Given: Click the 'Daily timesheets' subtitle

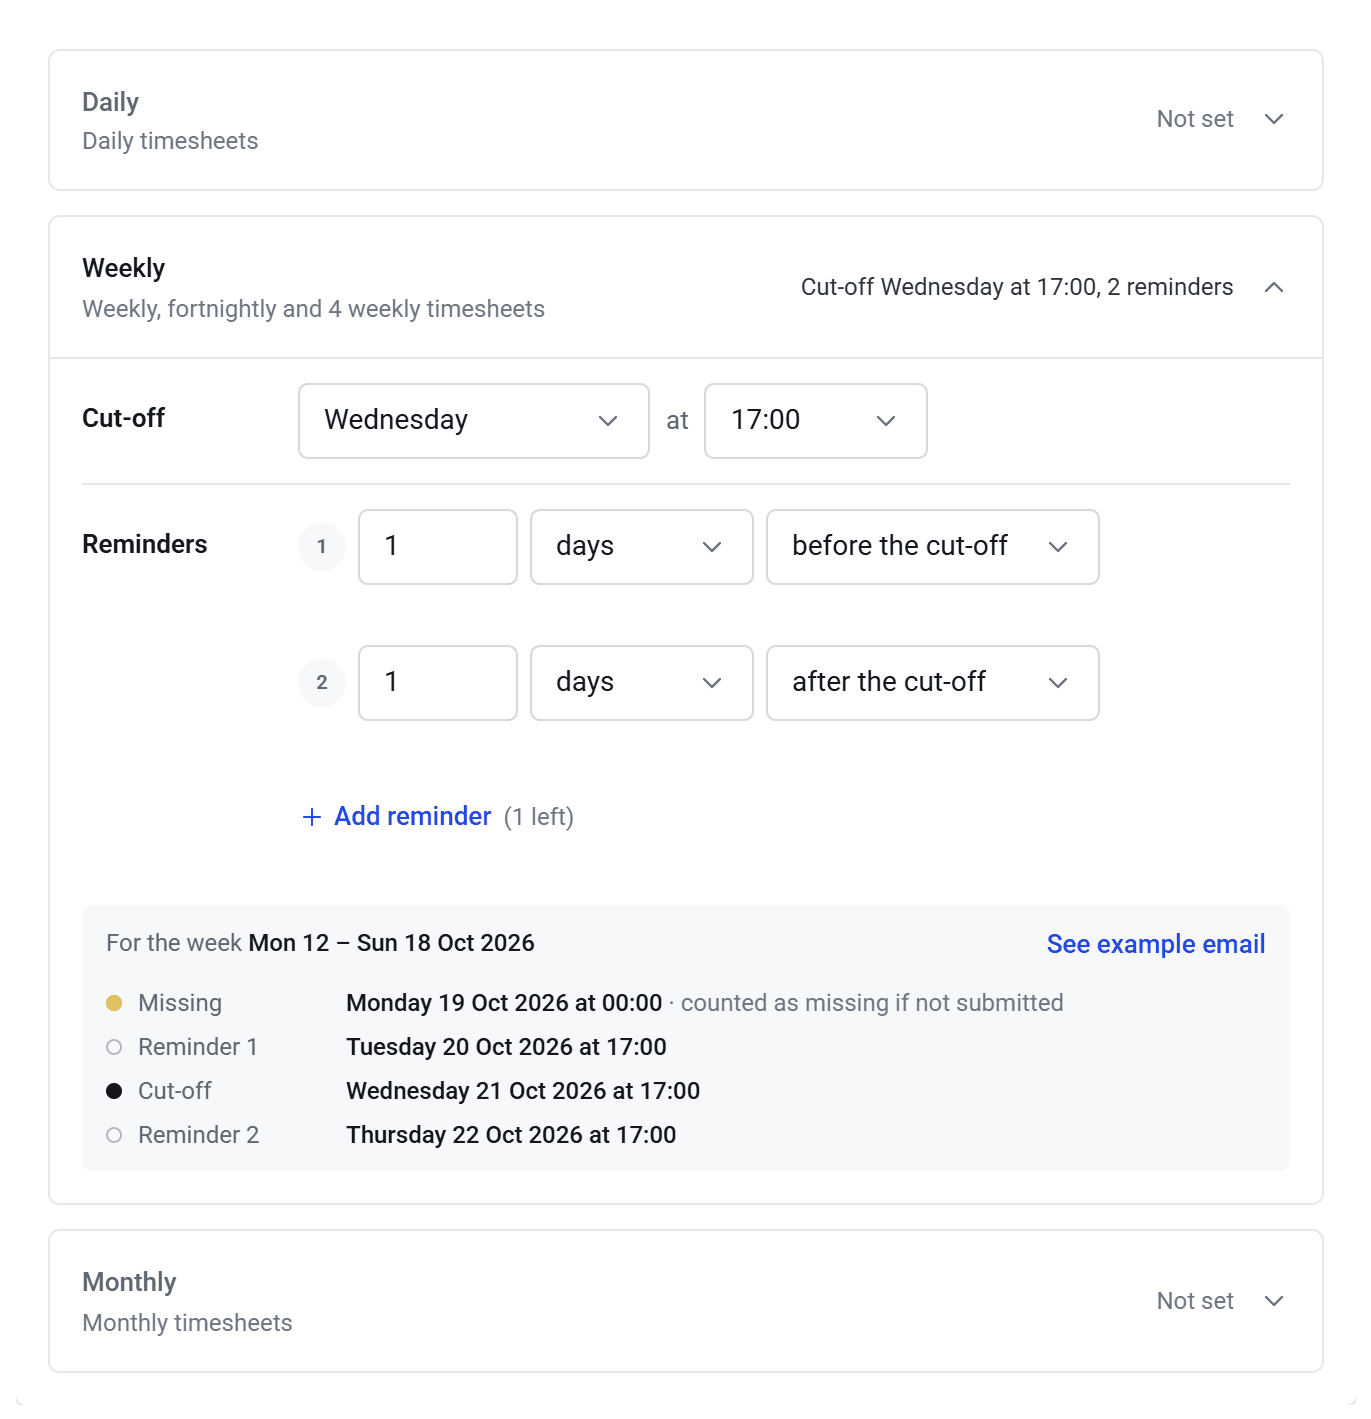Looking at the screenshot, I should click(170, 141).
